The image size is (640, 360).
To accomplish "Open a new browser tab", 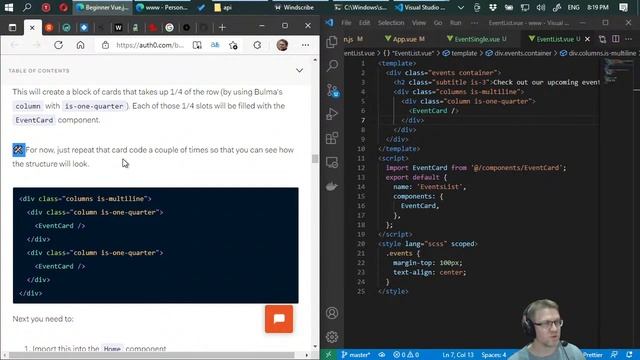I will click(222, 27).
